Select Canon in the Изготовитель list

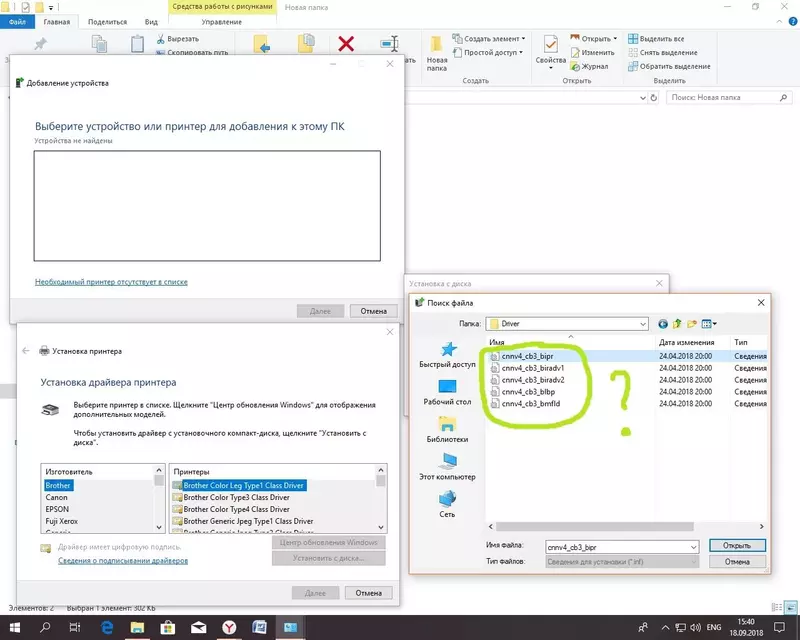(56, 497)
